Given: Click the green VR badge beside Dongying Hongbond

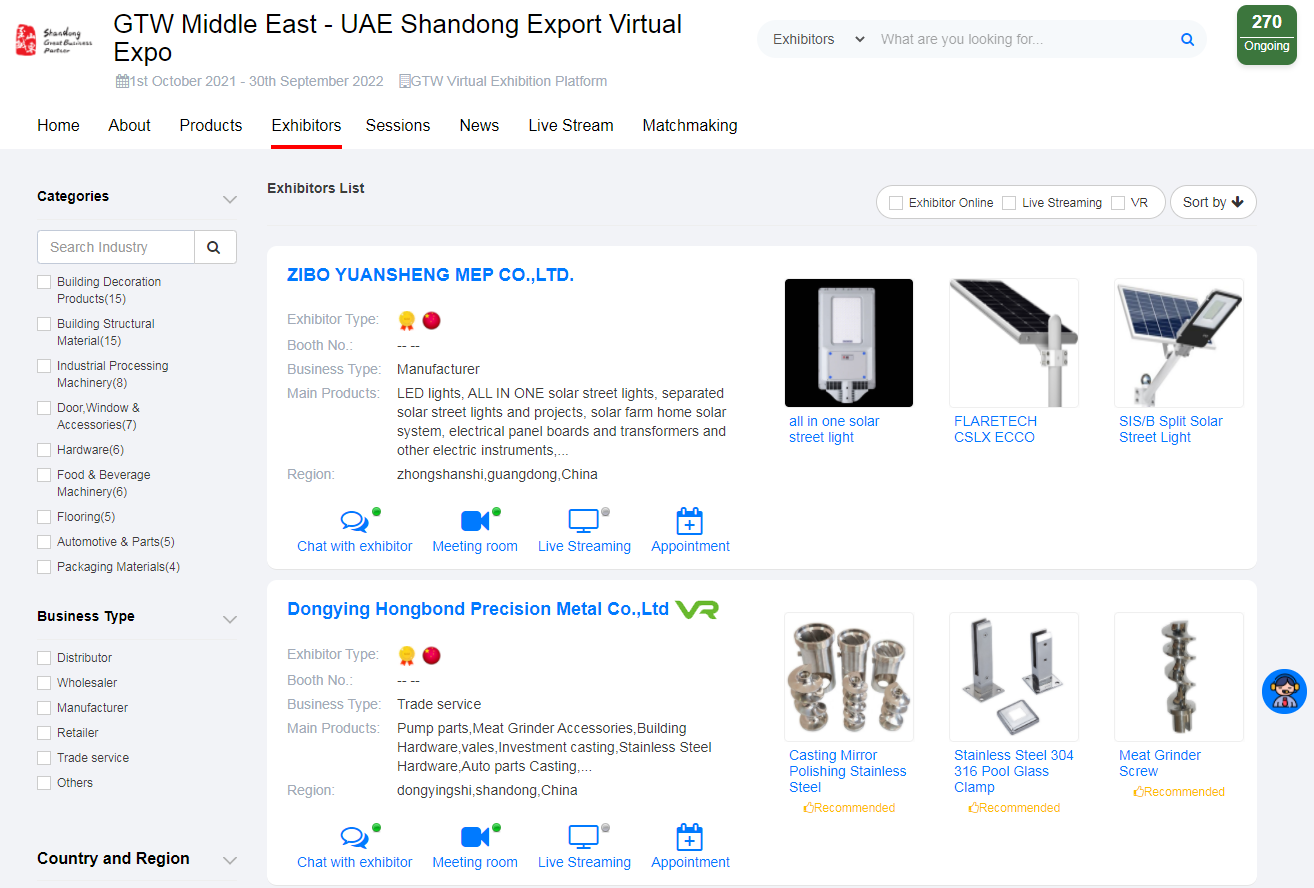Looking at the screenshot, I should point(697,609).
